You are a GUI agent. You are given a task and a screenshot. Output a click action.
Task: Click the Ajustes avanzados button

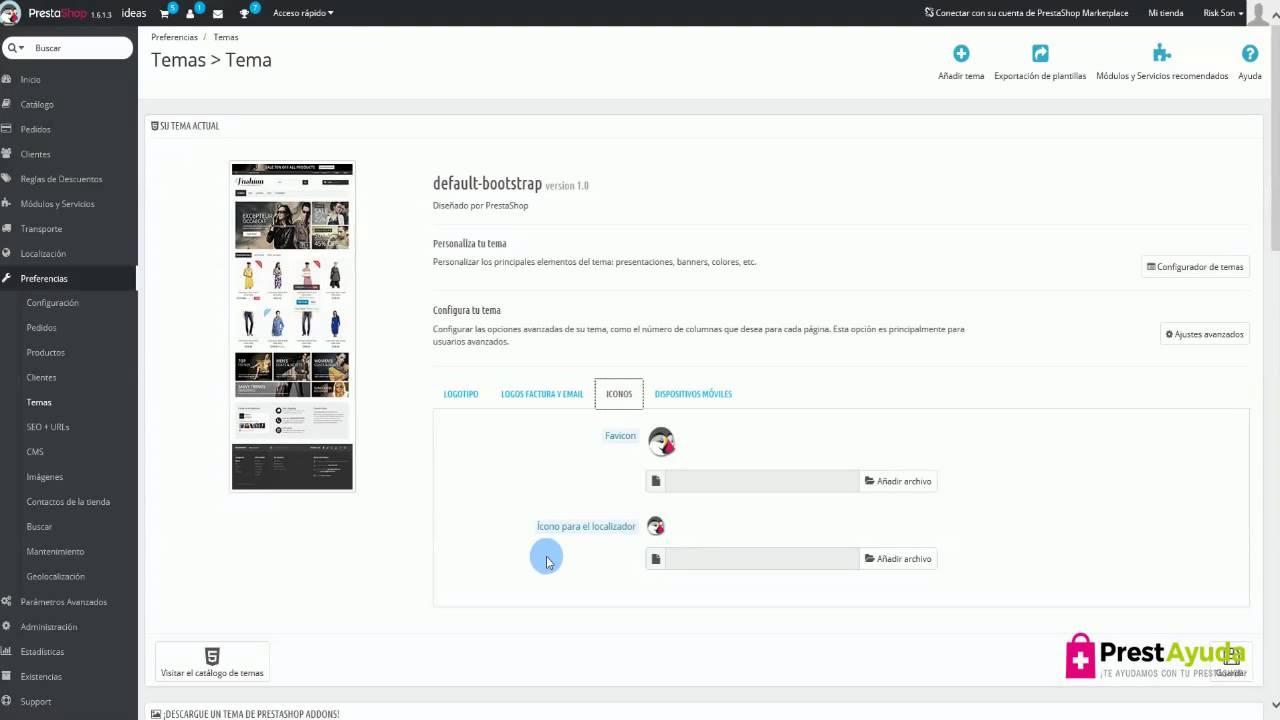tap(1204, 334)
